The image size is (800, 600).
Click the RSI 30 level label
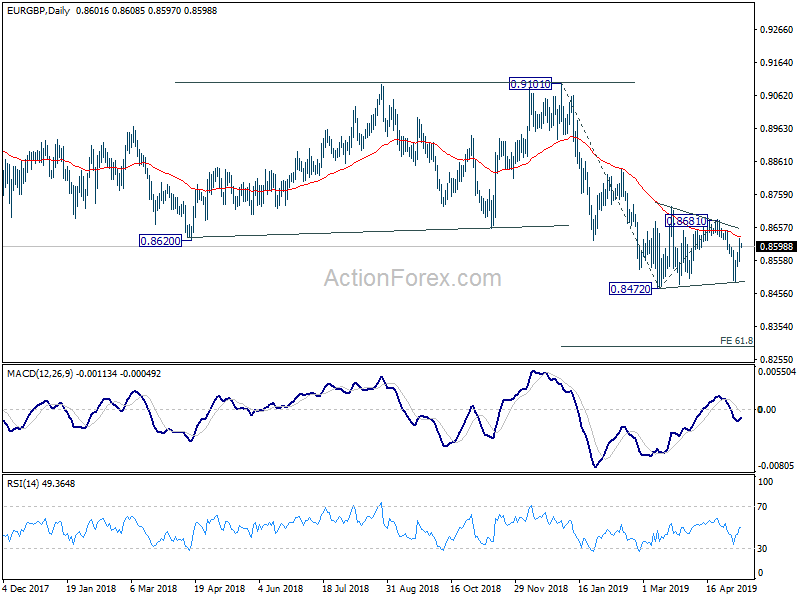point(762,548)
